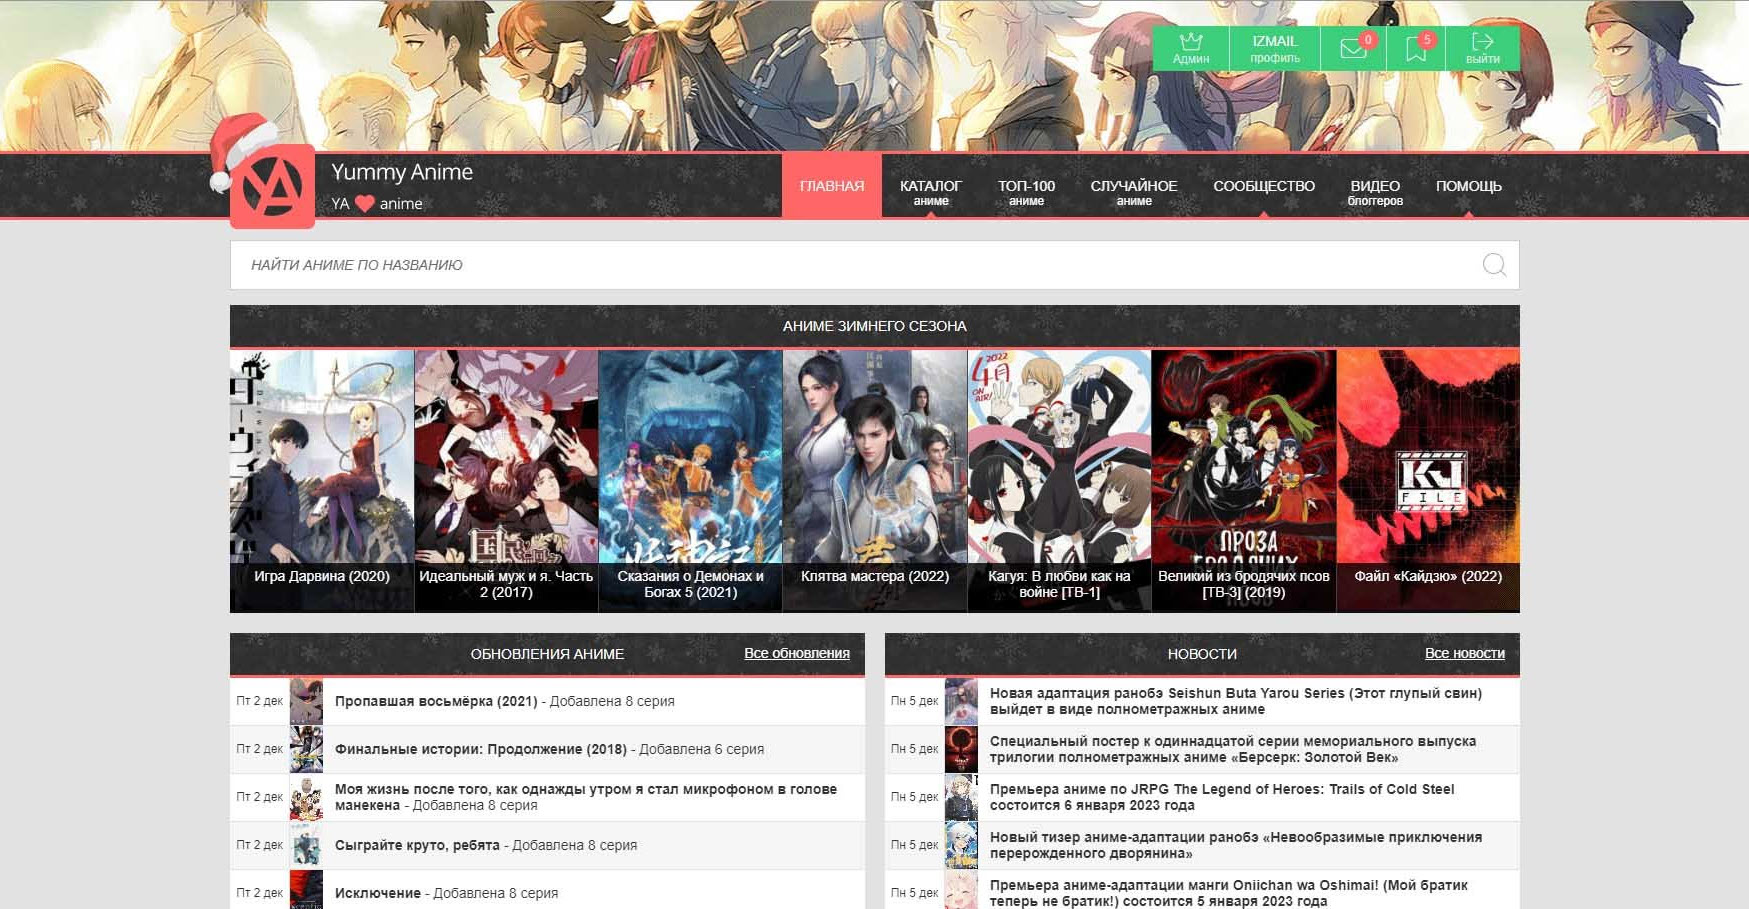Switch to the Главная tab
Screen dimensions: 1749x909
tap(831, 187)
